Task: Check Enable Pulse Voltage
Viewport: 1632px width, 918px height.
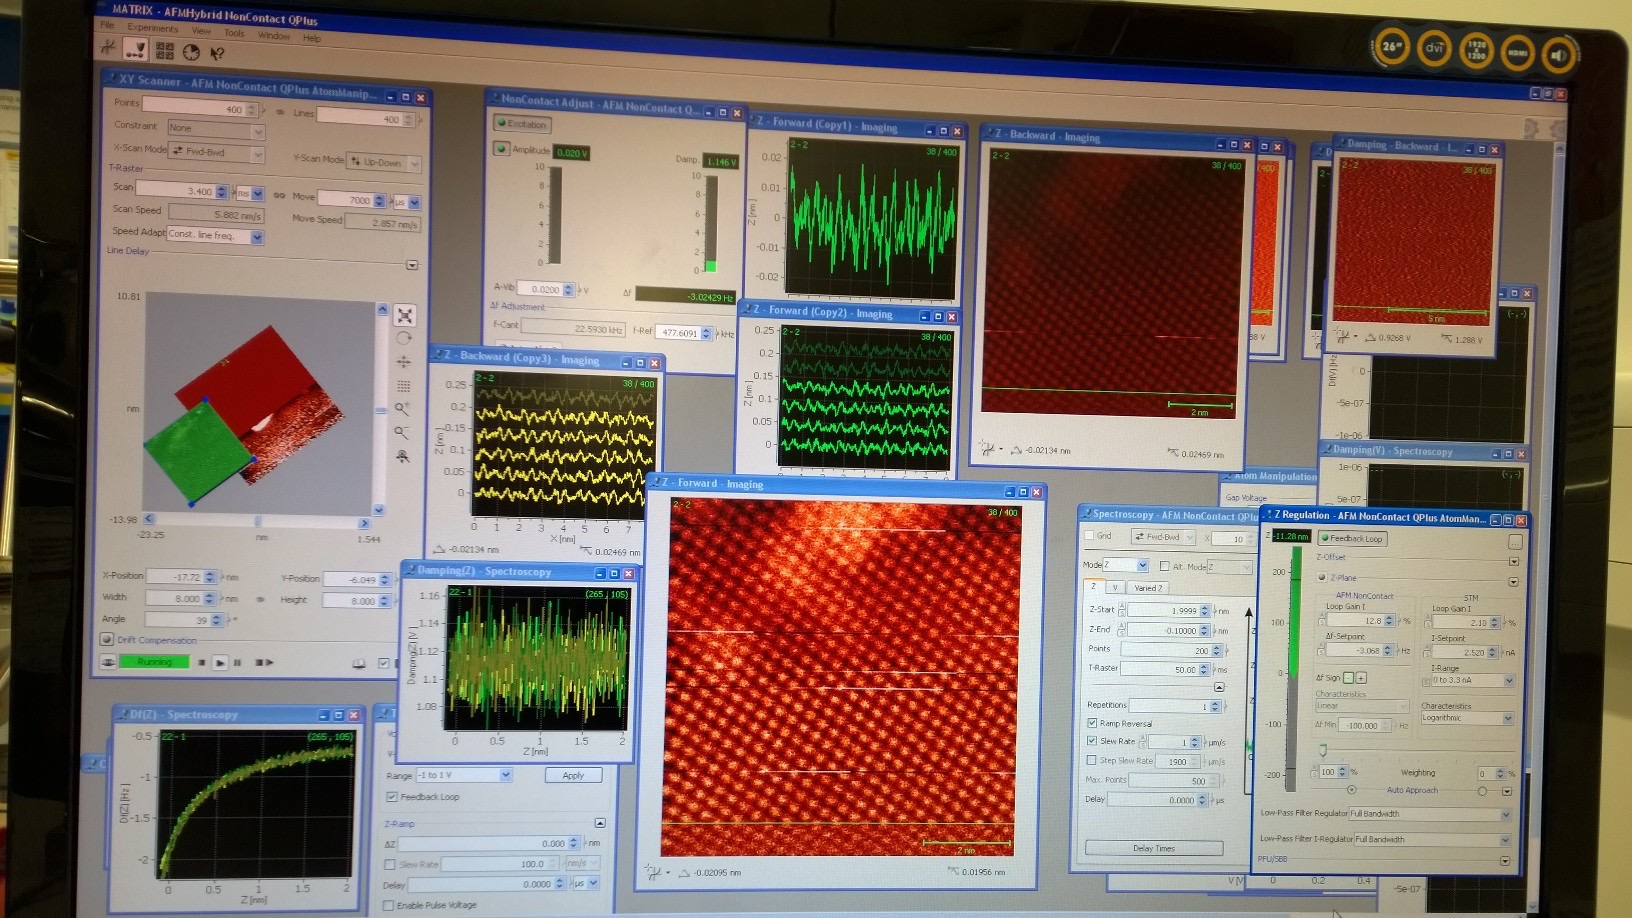Action: [389, 905]
